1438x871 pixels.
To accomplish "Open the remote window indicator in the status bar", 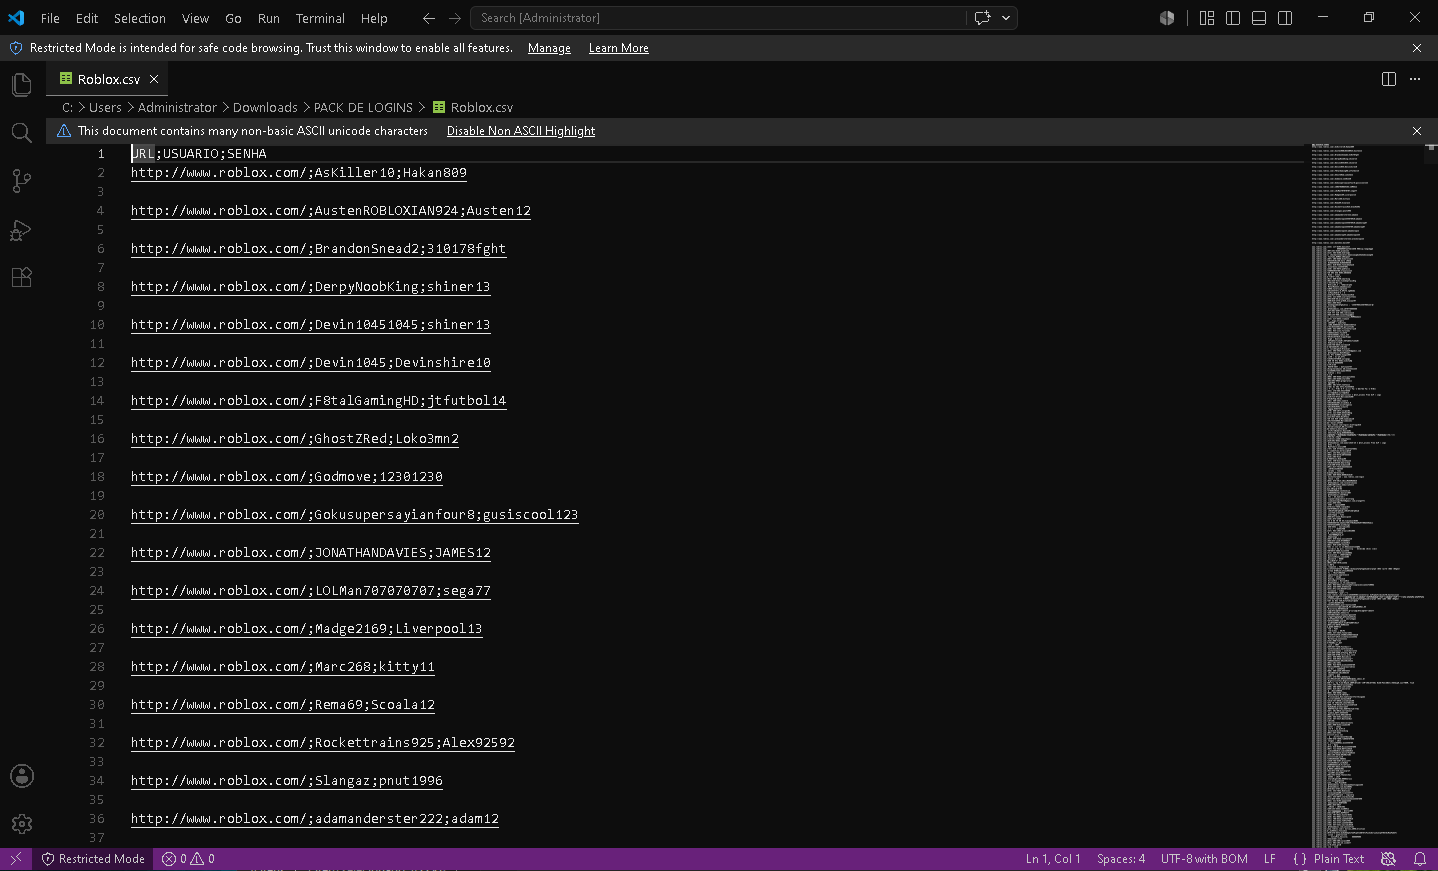I will coord(16,859).
